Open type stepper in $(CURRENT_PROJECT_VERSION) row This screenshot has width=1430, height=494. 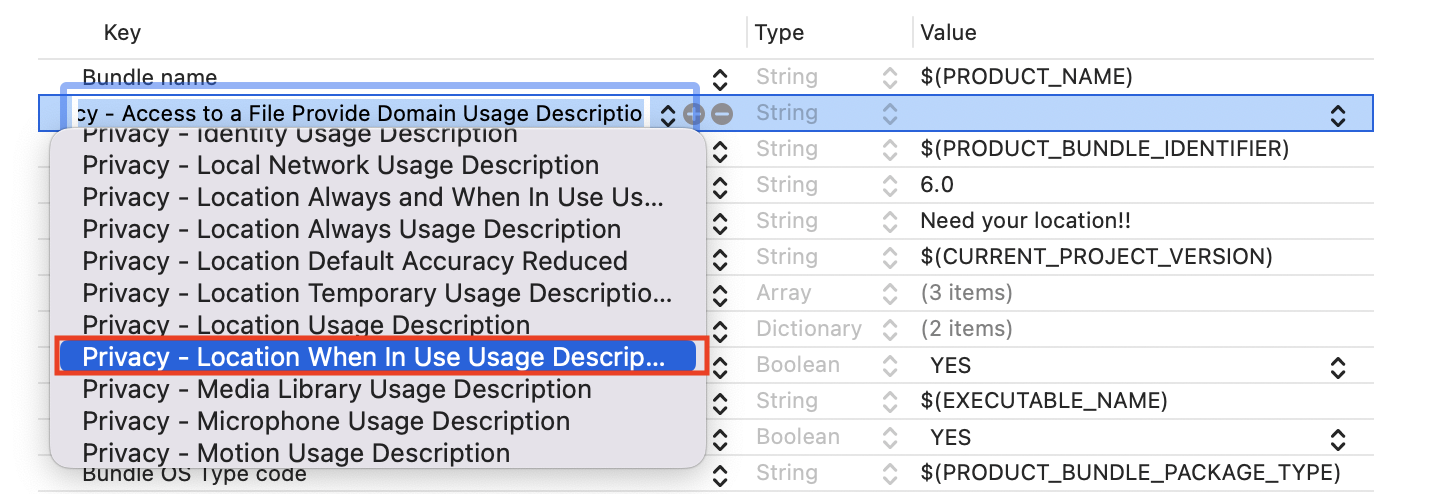(889, 258)
